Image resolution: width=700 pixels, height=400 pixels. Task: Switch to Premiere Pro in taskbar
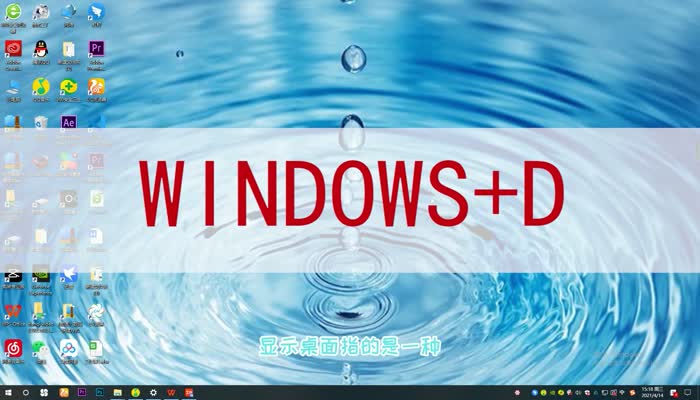pyautogui.click(x=82, y=392)
